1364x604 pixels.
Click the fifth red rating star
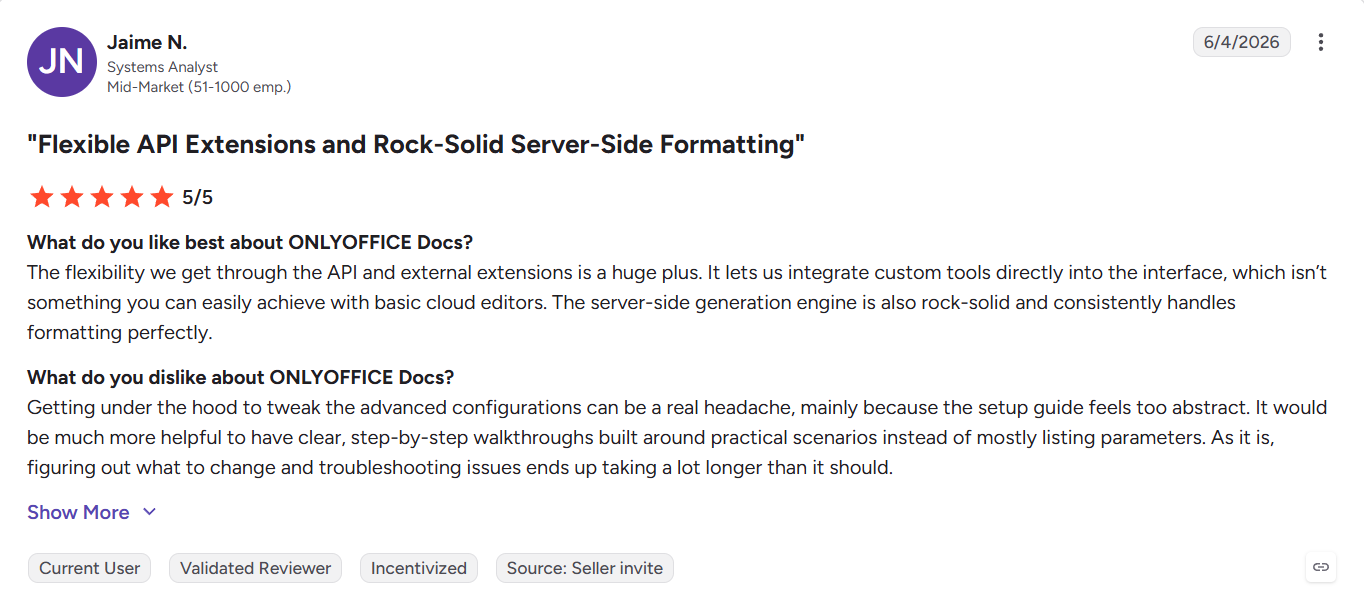click(162, 197)
